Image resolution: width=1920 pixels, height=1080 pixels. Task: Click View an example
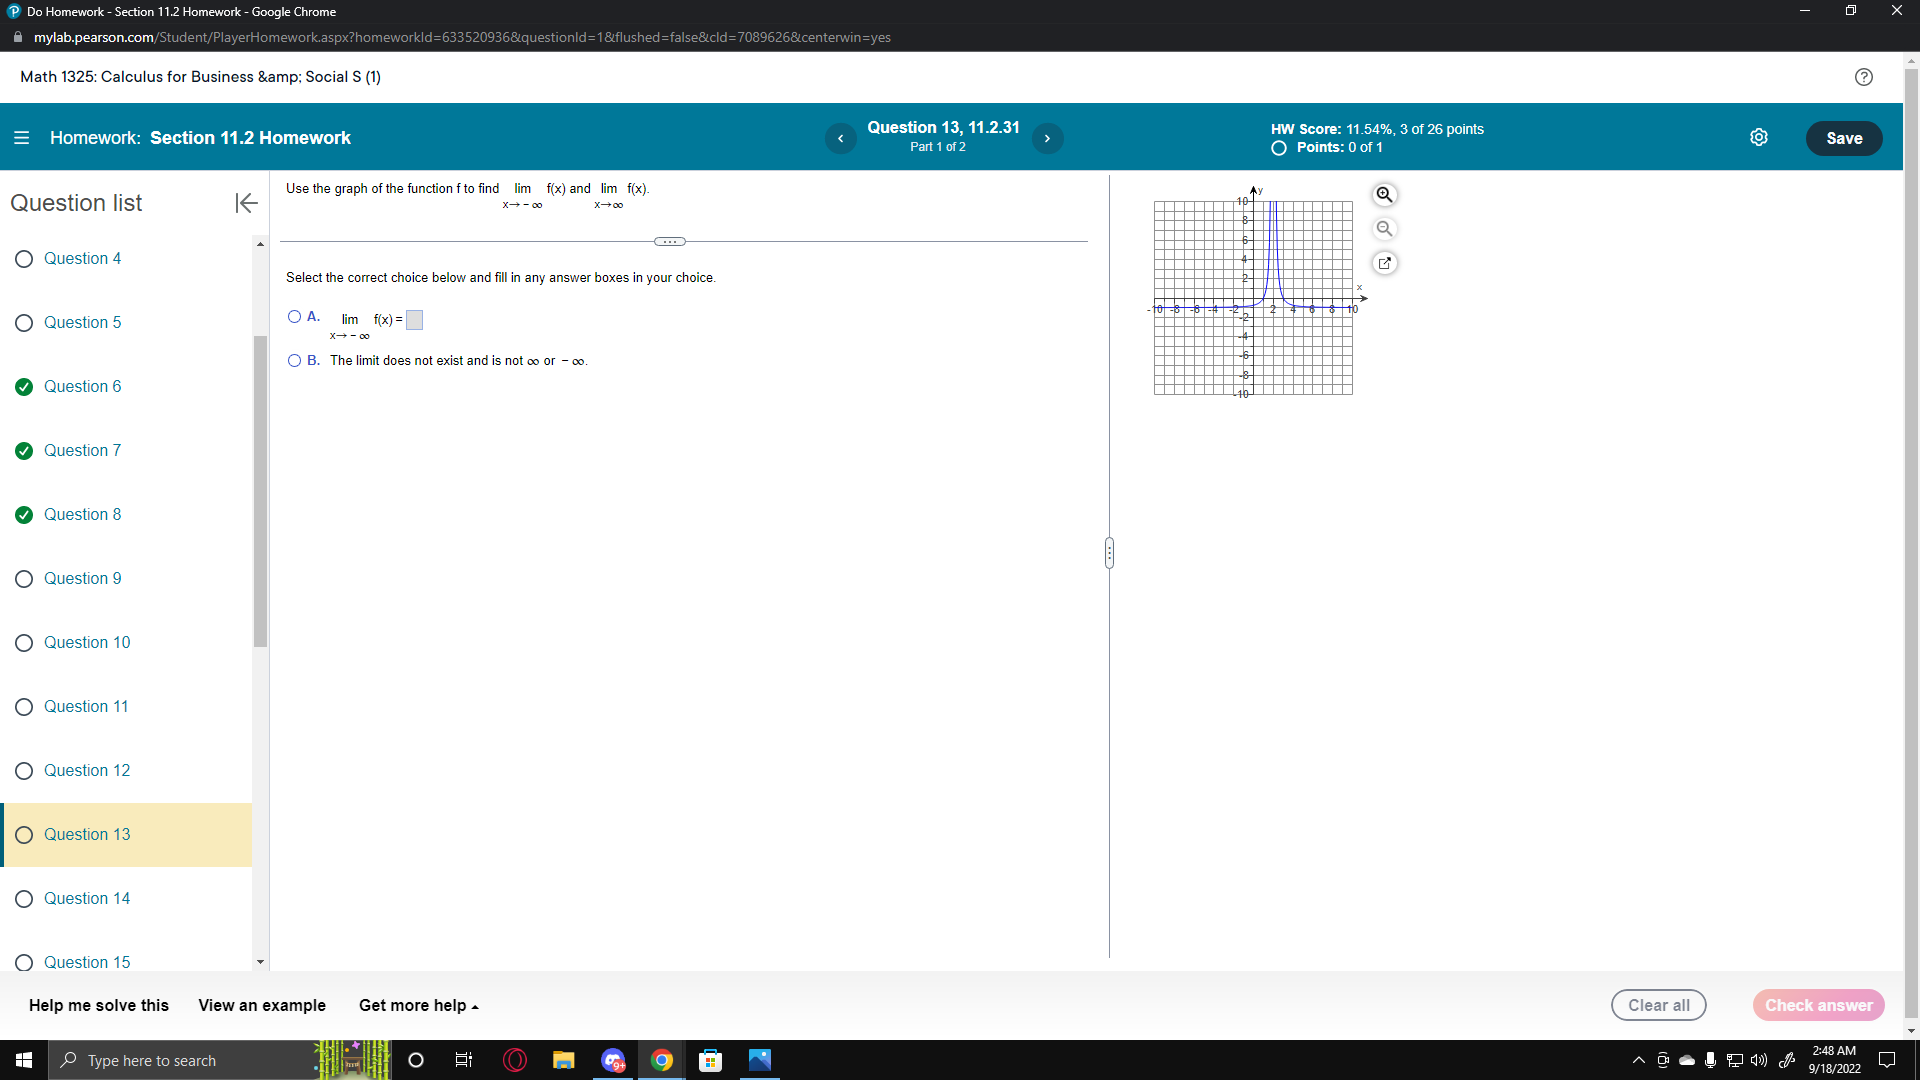click(261, 1005)
